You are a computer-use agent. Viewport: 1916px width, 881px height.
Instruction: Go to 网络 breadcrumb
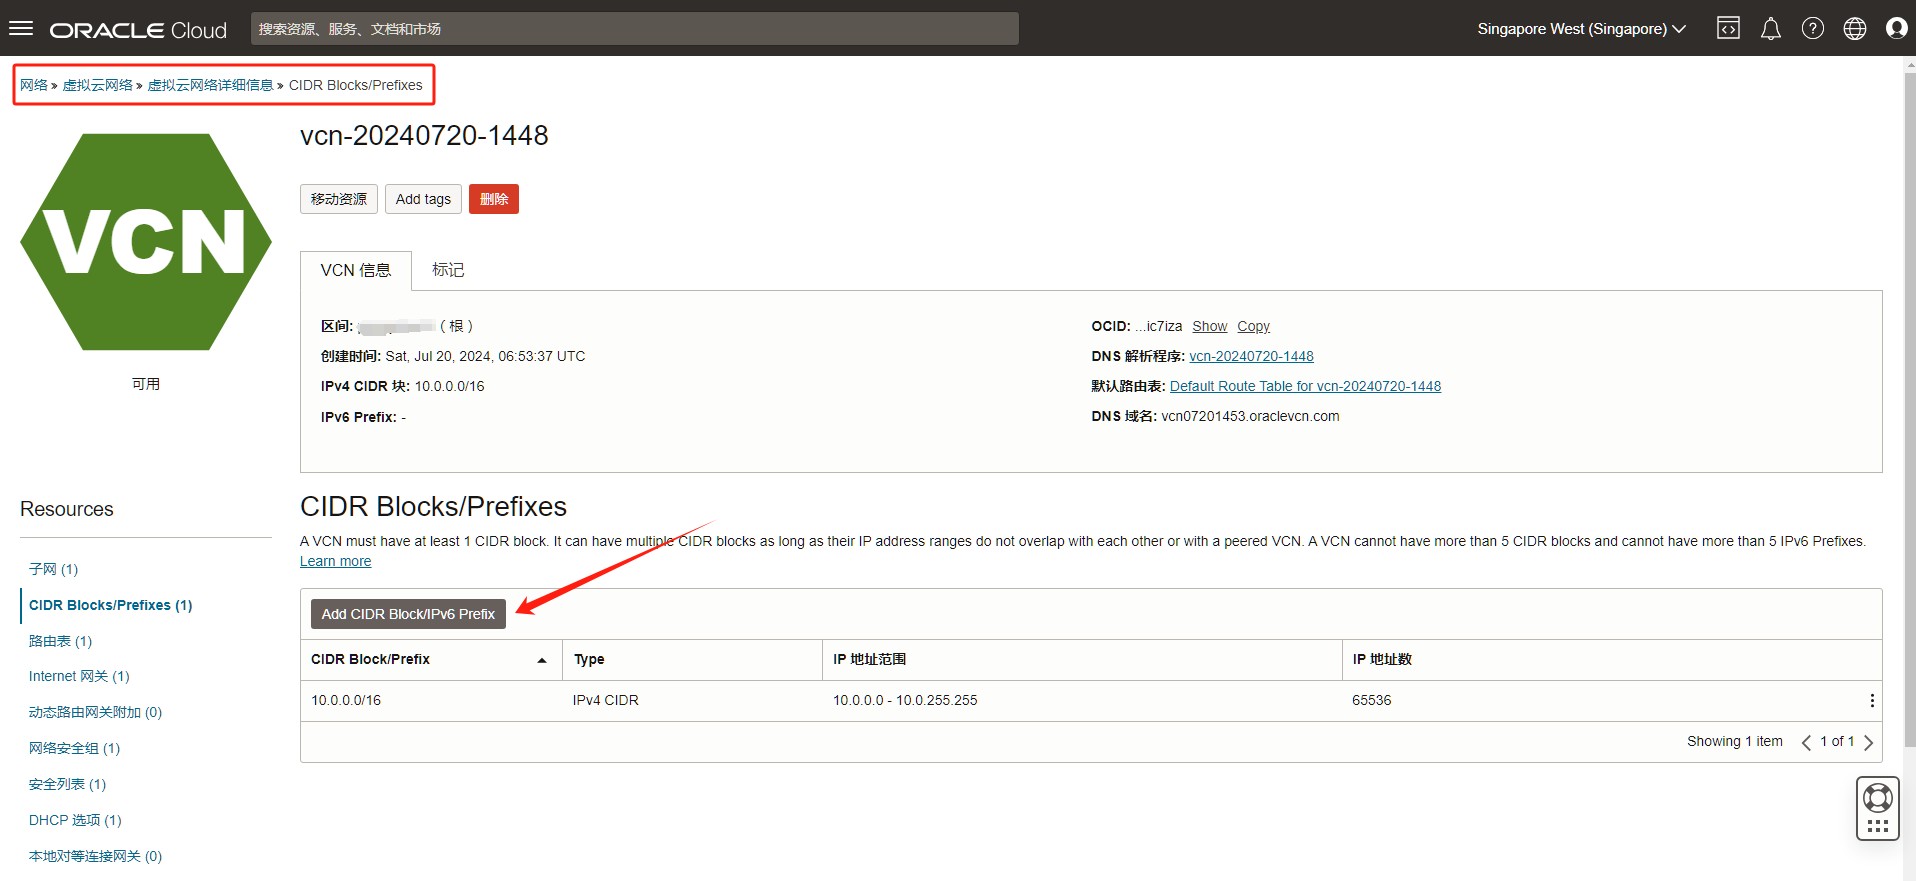pyautogui.click(x=34, y=85)
